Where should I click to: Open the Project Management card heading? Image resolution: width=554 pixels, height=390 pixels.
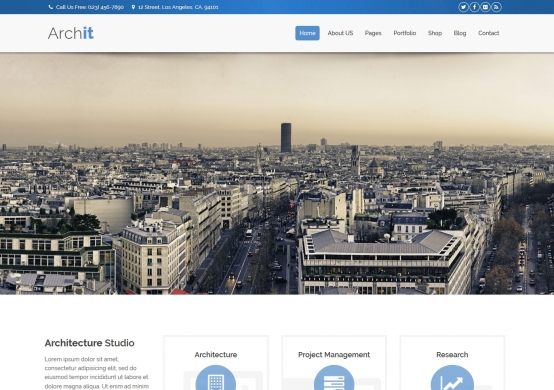[x=334, y=355]
